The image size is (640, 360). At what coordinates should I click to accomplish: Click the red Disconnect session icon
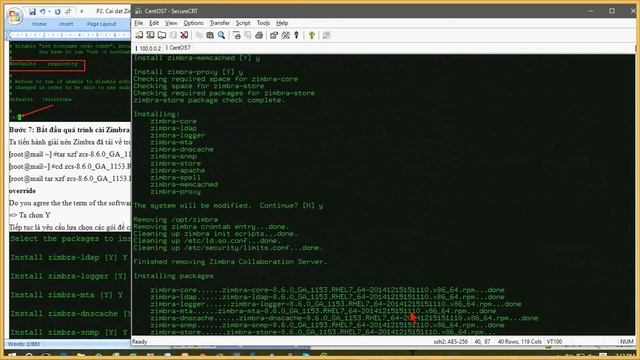click(x=184, y=35)
